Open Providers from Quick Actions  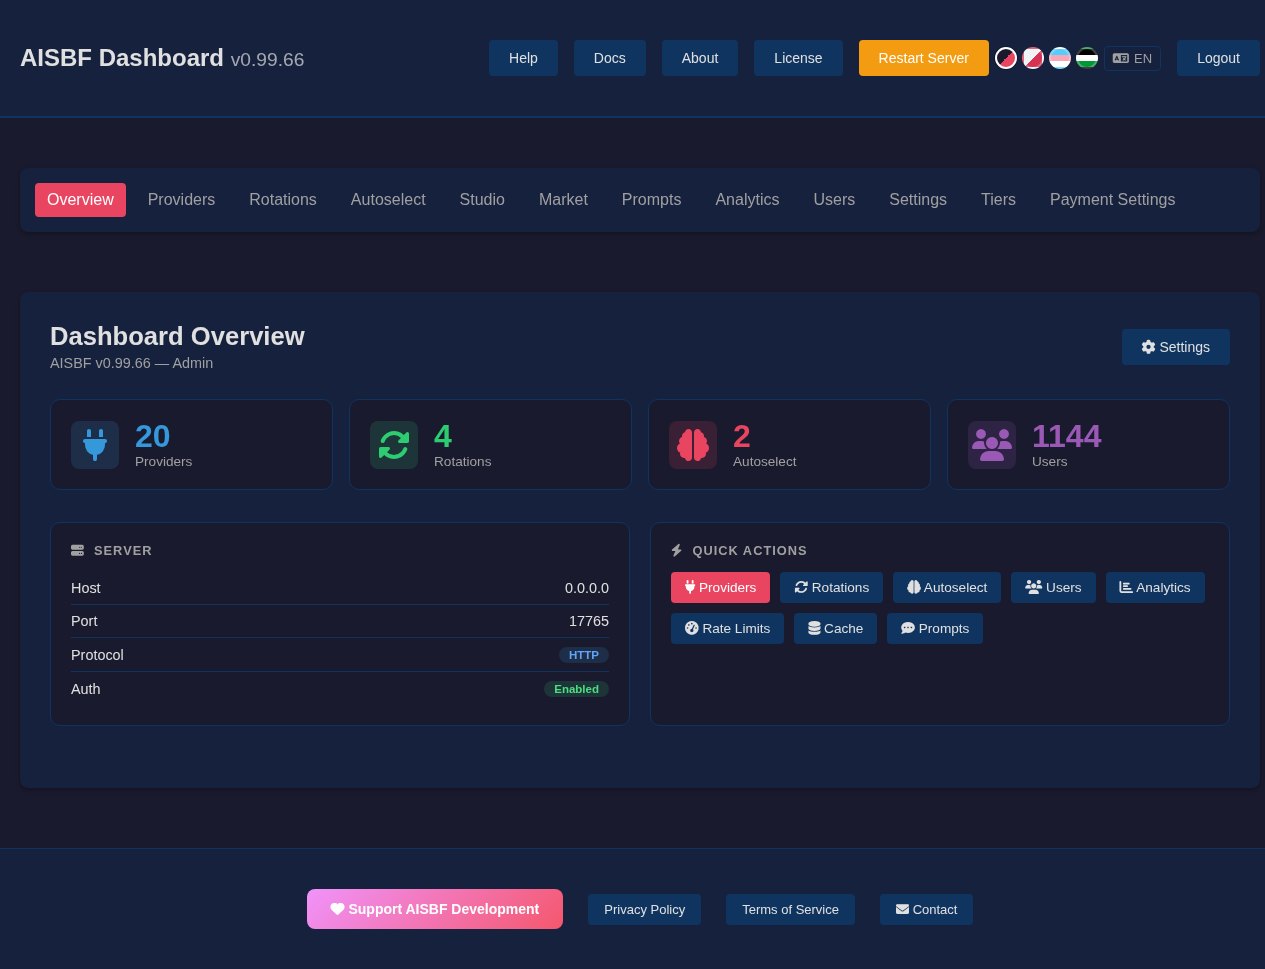(720, 587)
